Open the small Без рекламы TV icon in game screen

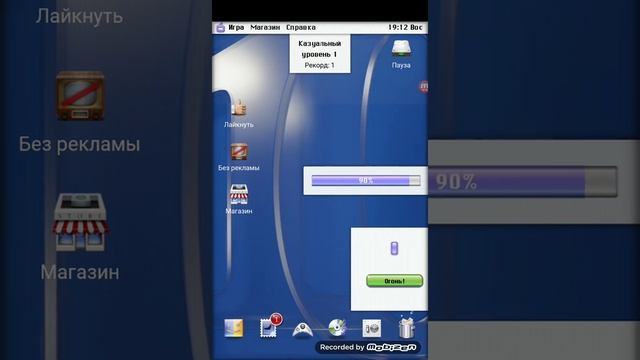pos(239,151)
